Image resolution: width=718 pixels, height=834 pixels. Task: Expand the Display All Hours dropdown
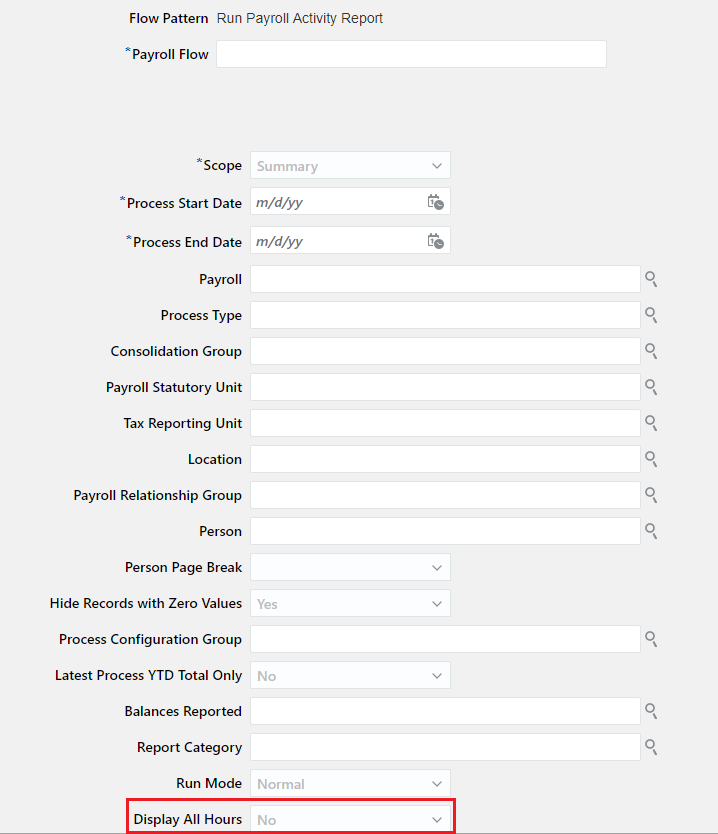(437, 820)
